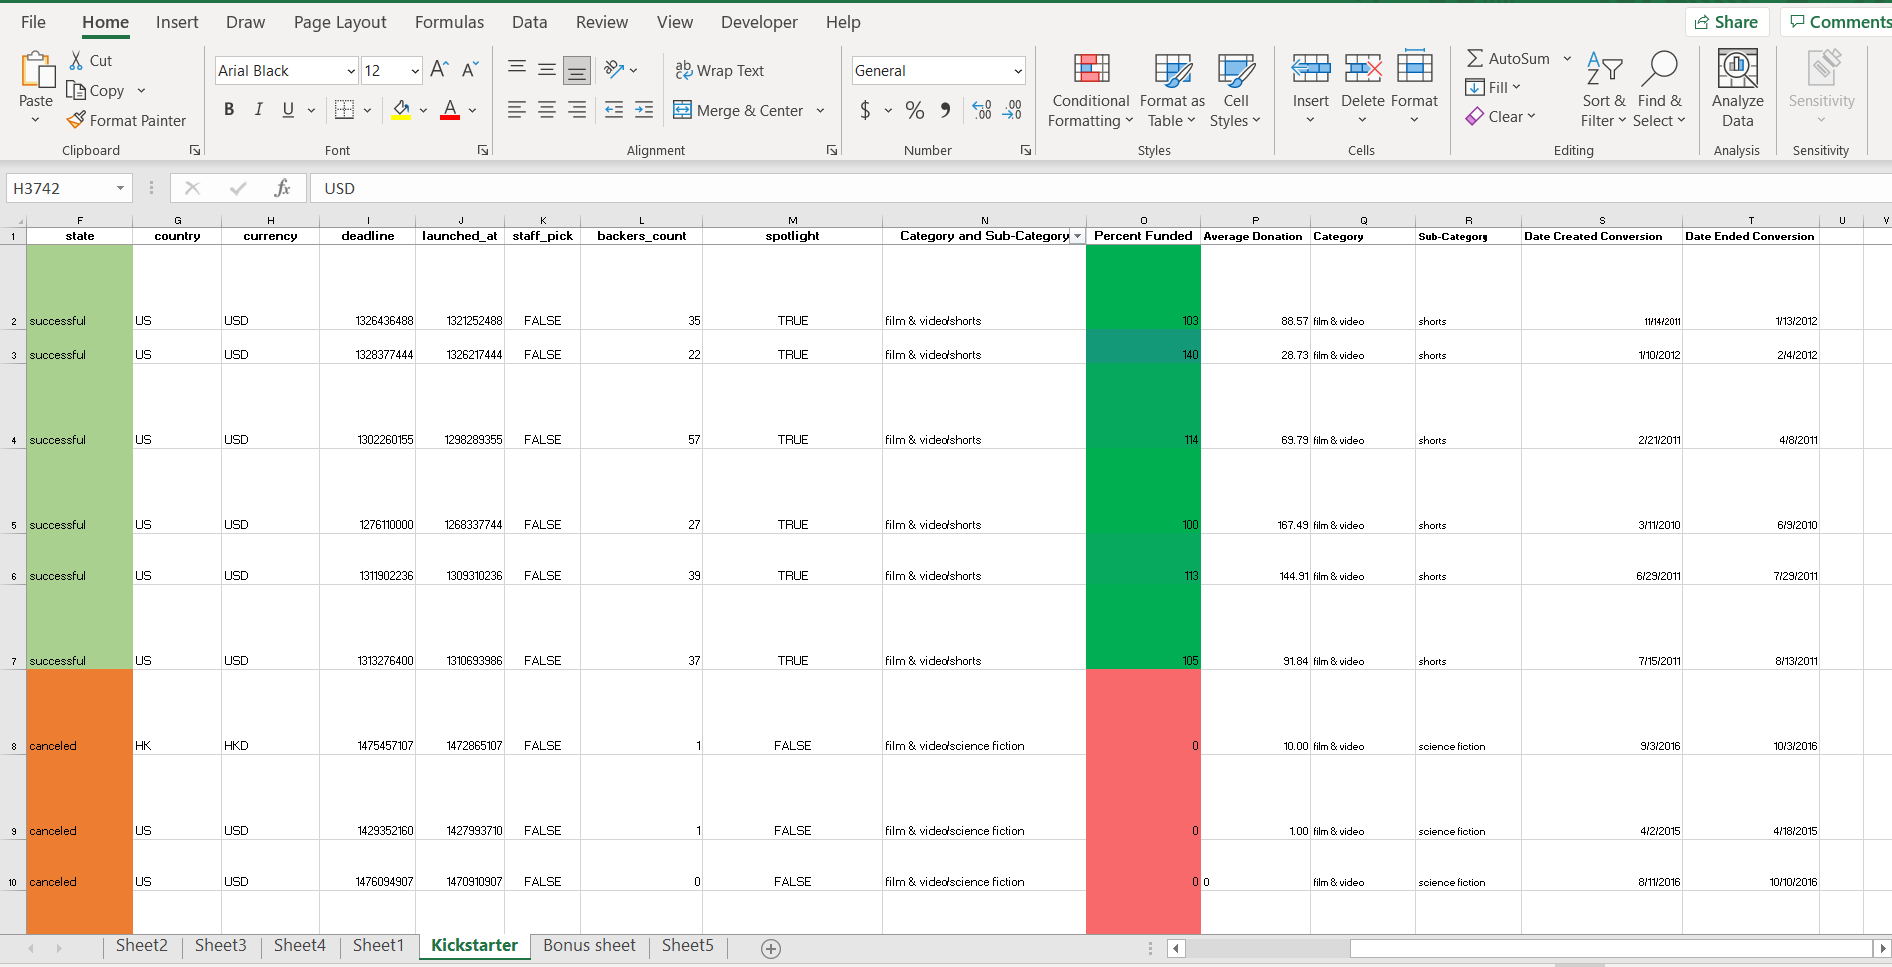1892x967 pixels.
Task: Open Sort & Filter options
Action: [x=1602, y=90]
